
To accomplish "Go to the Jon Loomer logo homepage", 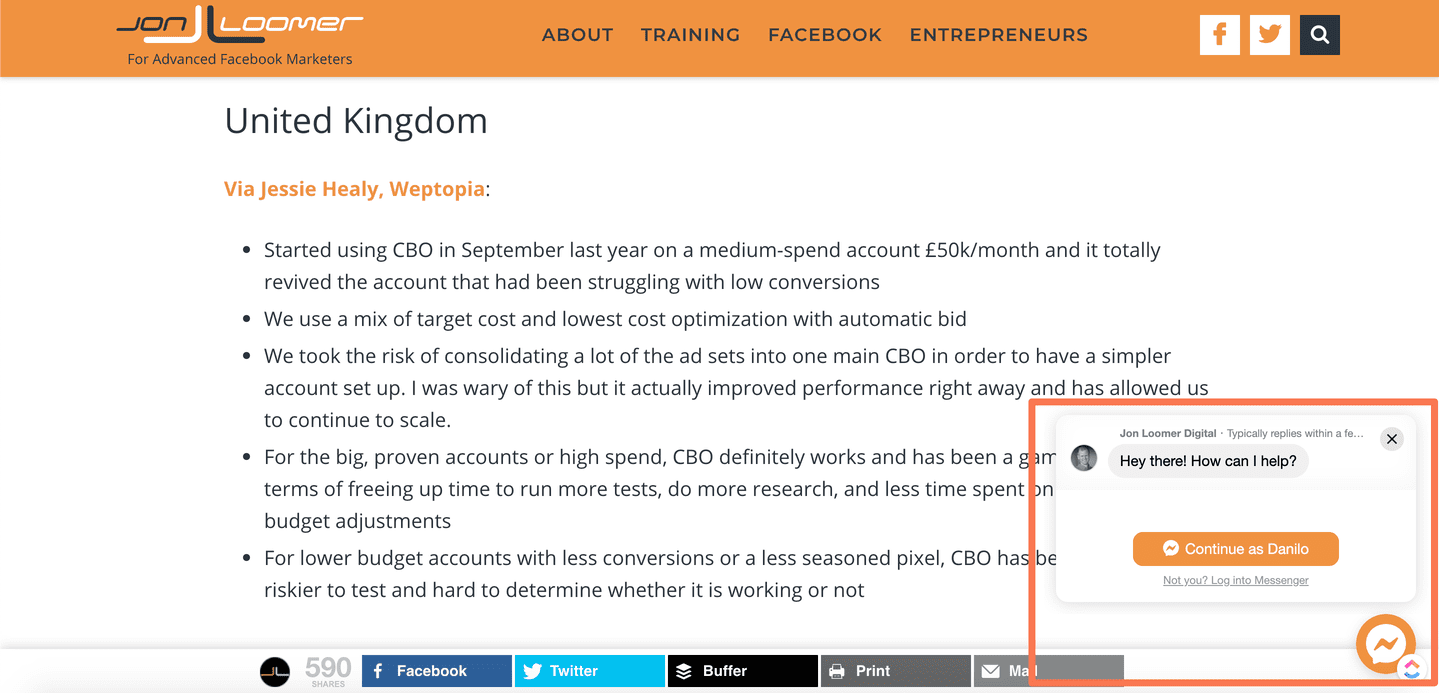I will click(240, 35).
